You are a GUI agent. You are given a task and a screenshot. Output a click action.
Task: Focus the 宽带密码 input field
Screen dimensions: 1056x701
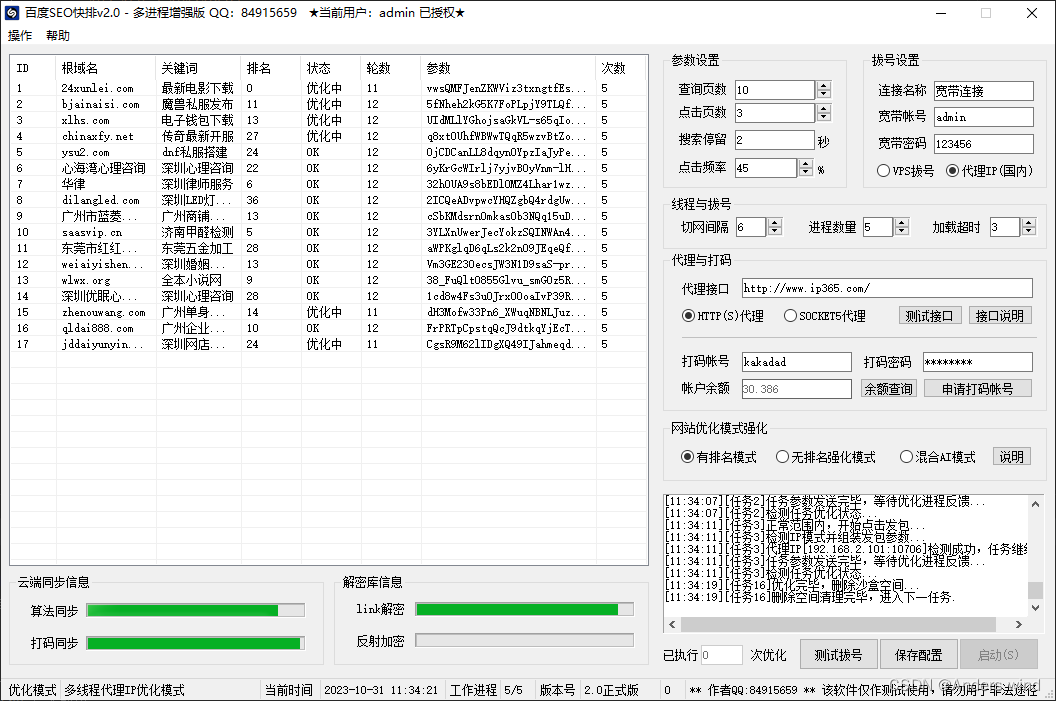983,144
